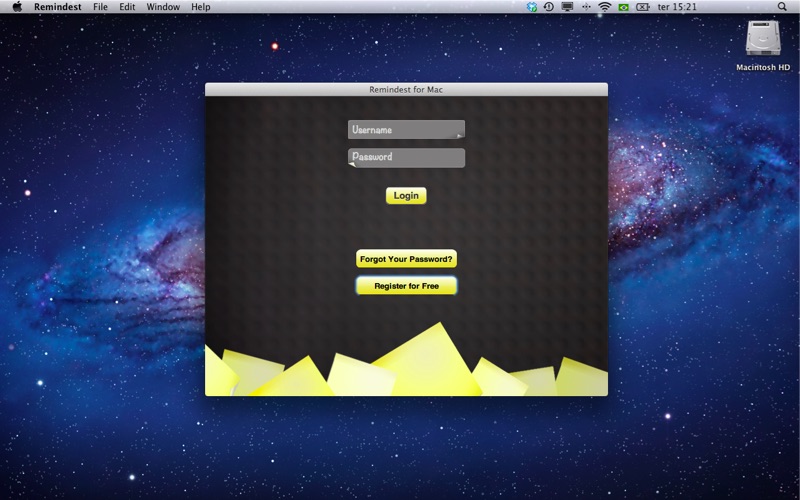The height and width of the screenshot is (500, 800).
Task: Click the Brazil flag input source icon
Action: click(x=623, y=7)
